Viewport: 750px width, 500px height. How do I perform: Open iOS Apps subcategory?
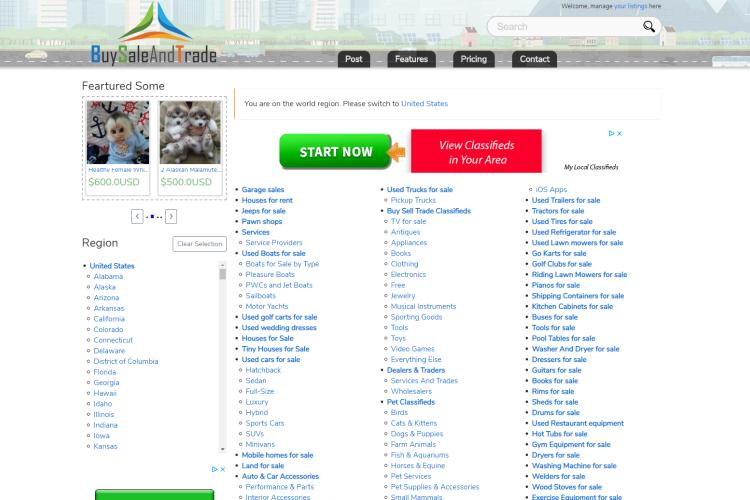(551, 190)
